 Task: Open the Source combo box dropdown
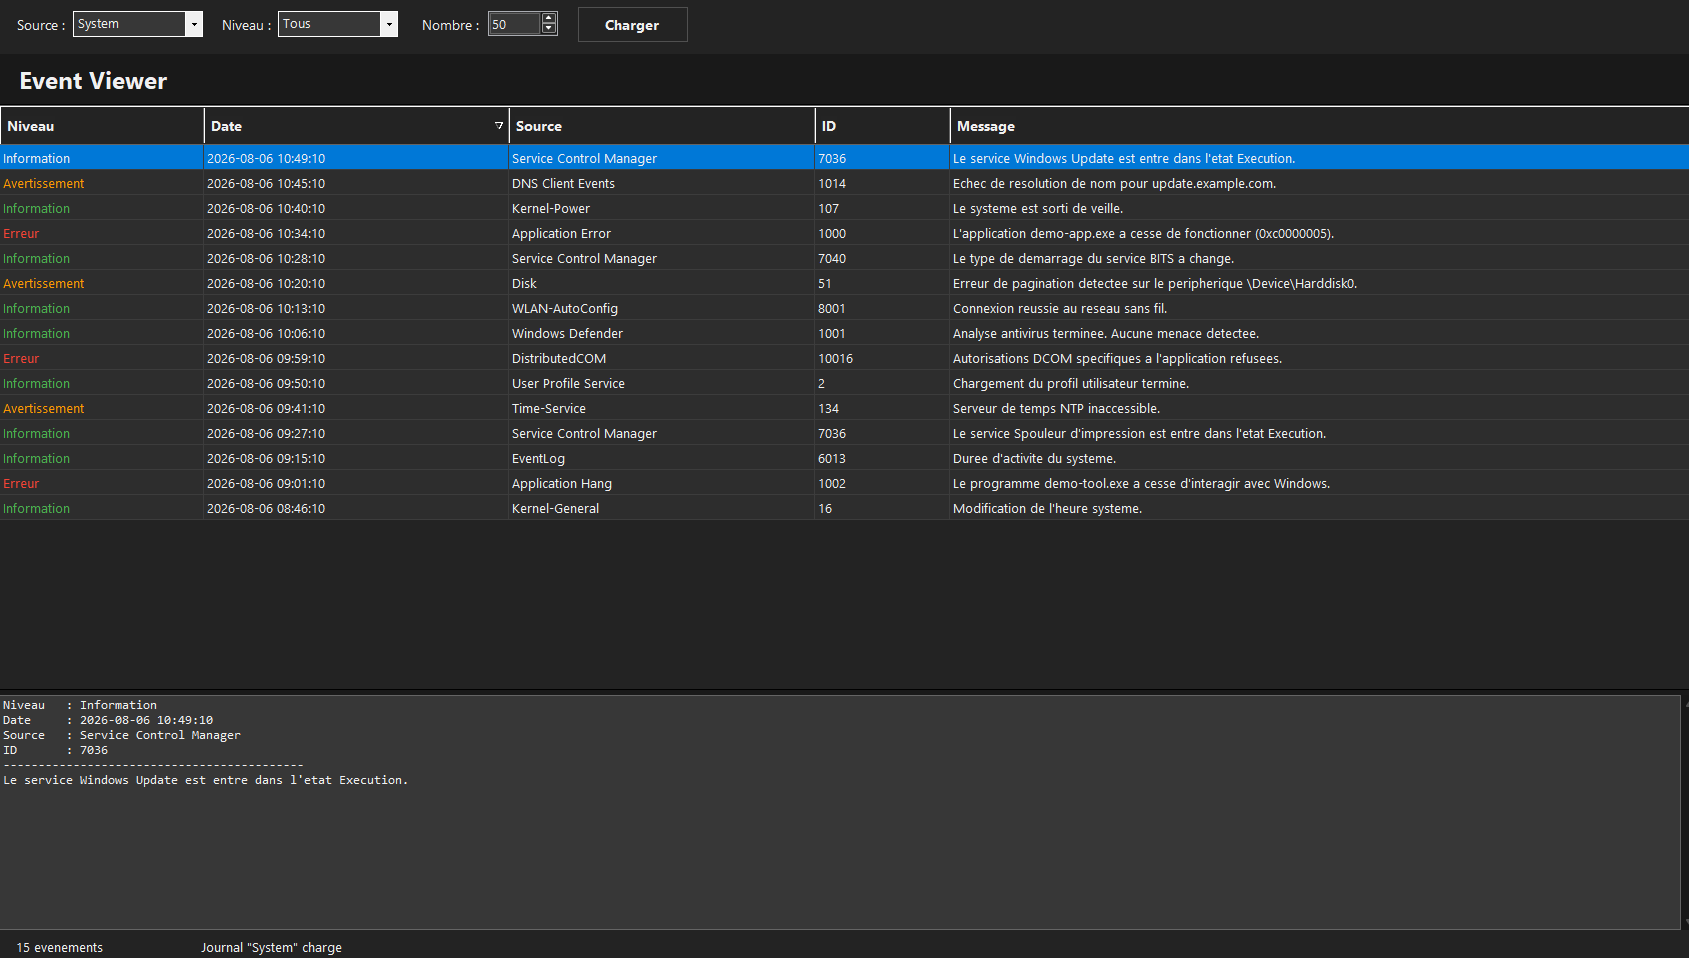(194, 24)
